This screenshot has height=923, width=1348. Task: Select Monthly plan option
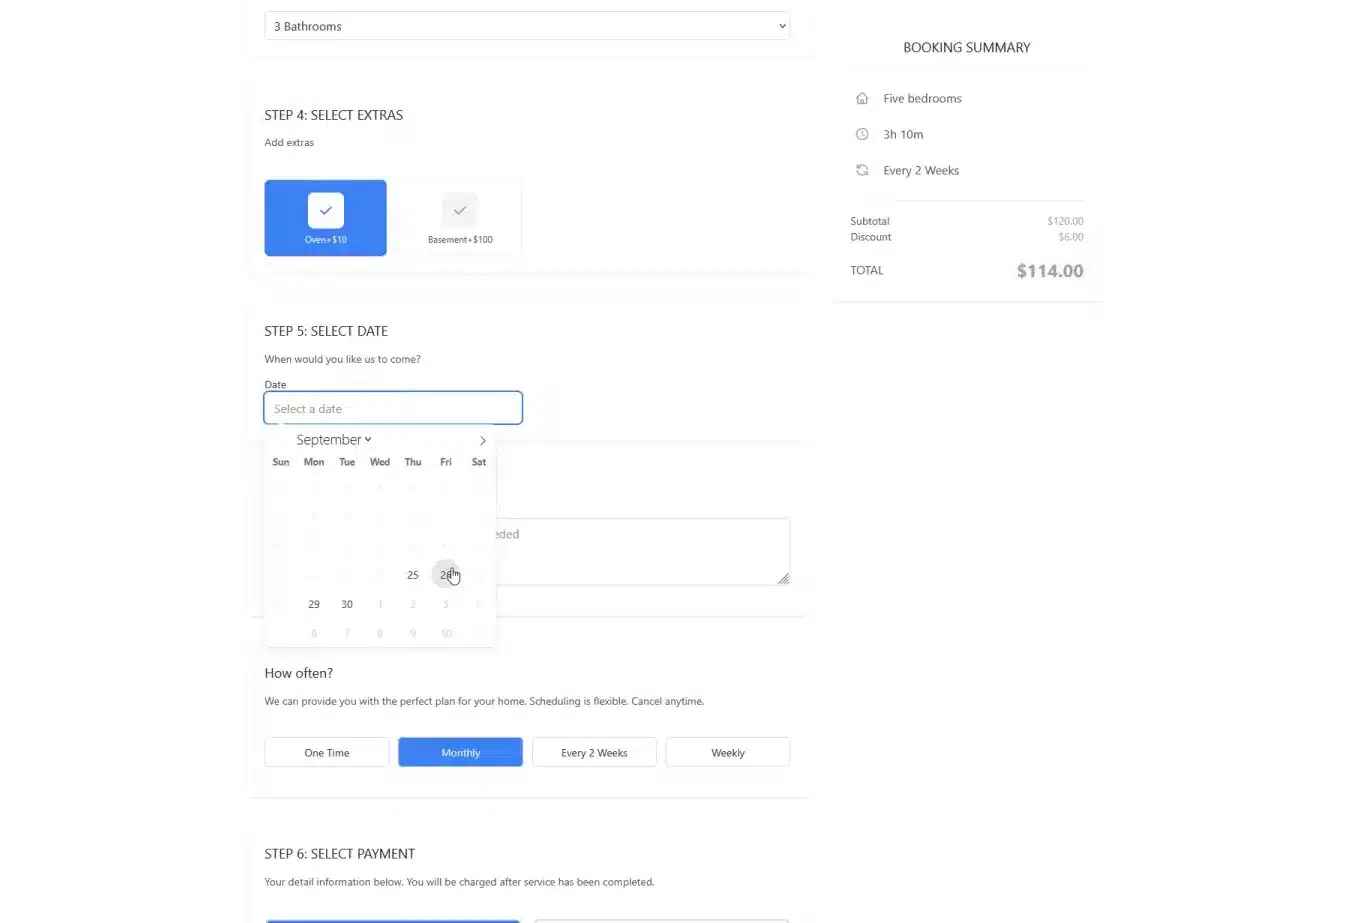point(460,752)
